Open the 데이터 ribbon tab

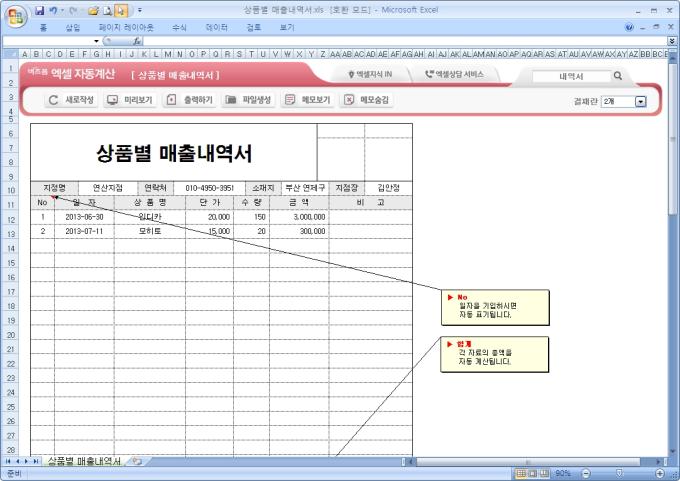[216, 27]
